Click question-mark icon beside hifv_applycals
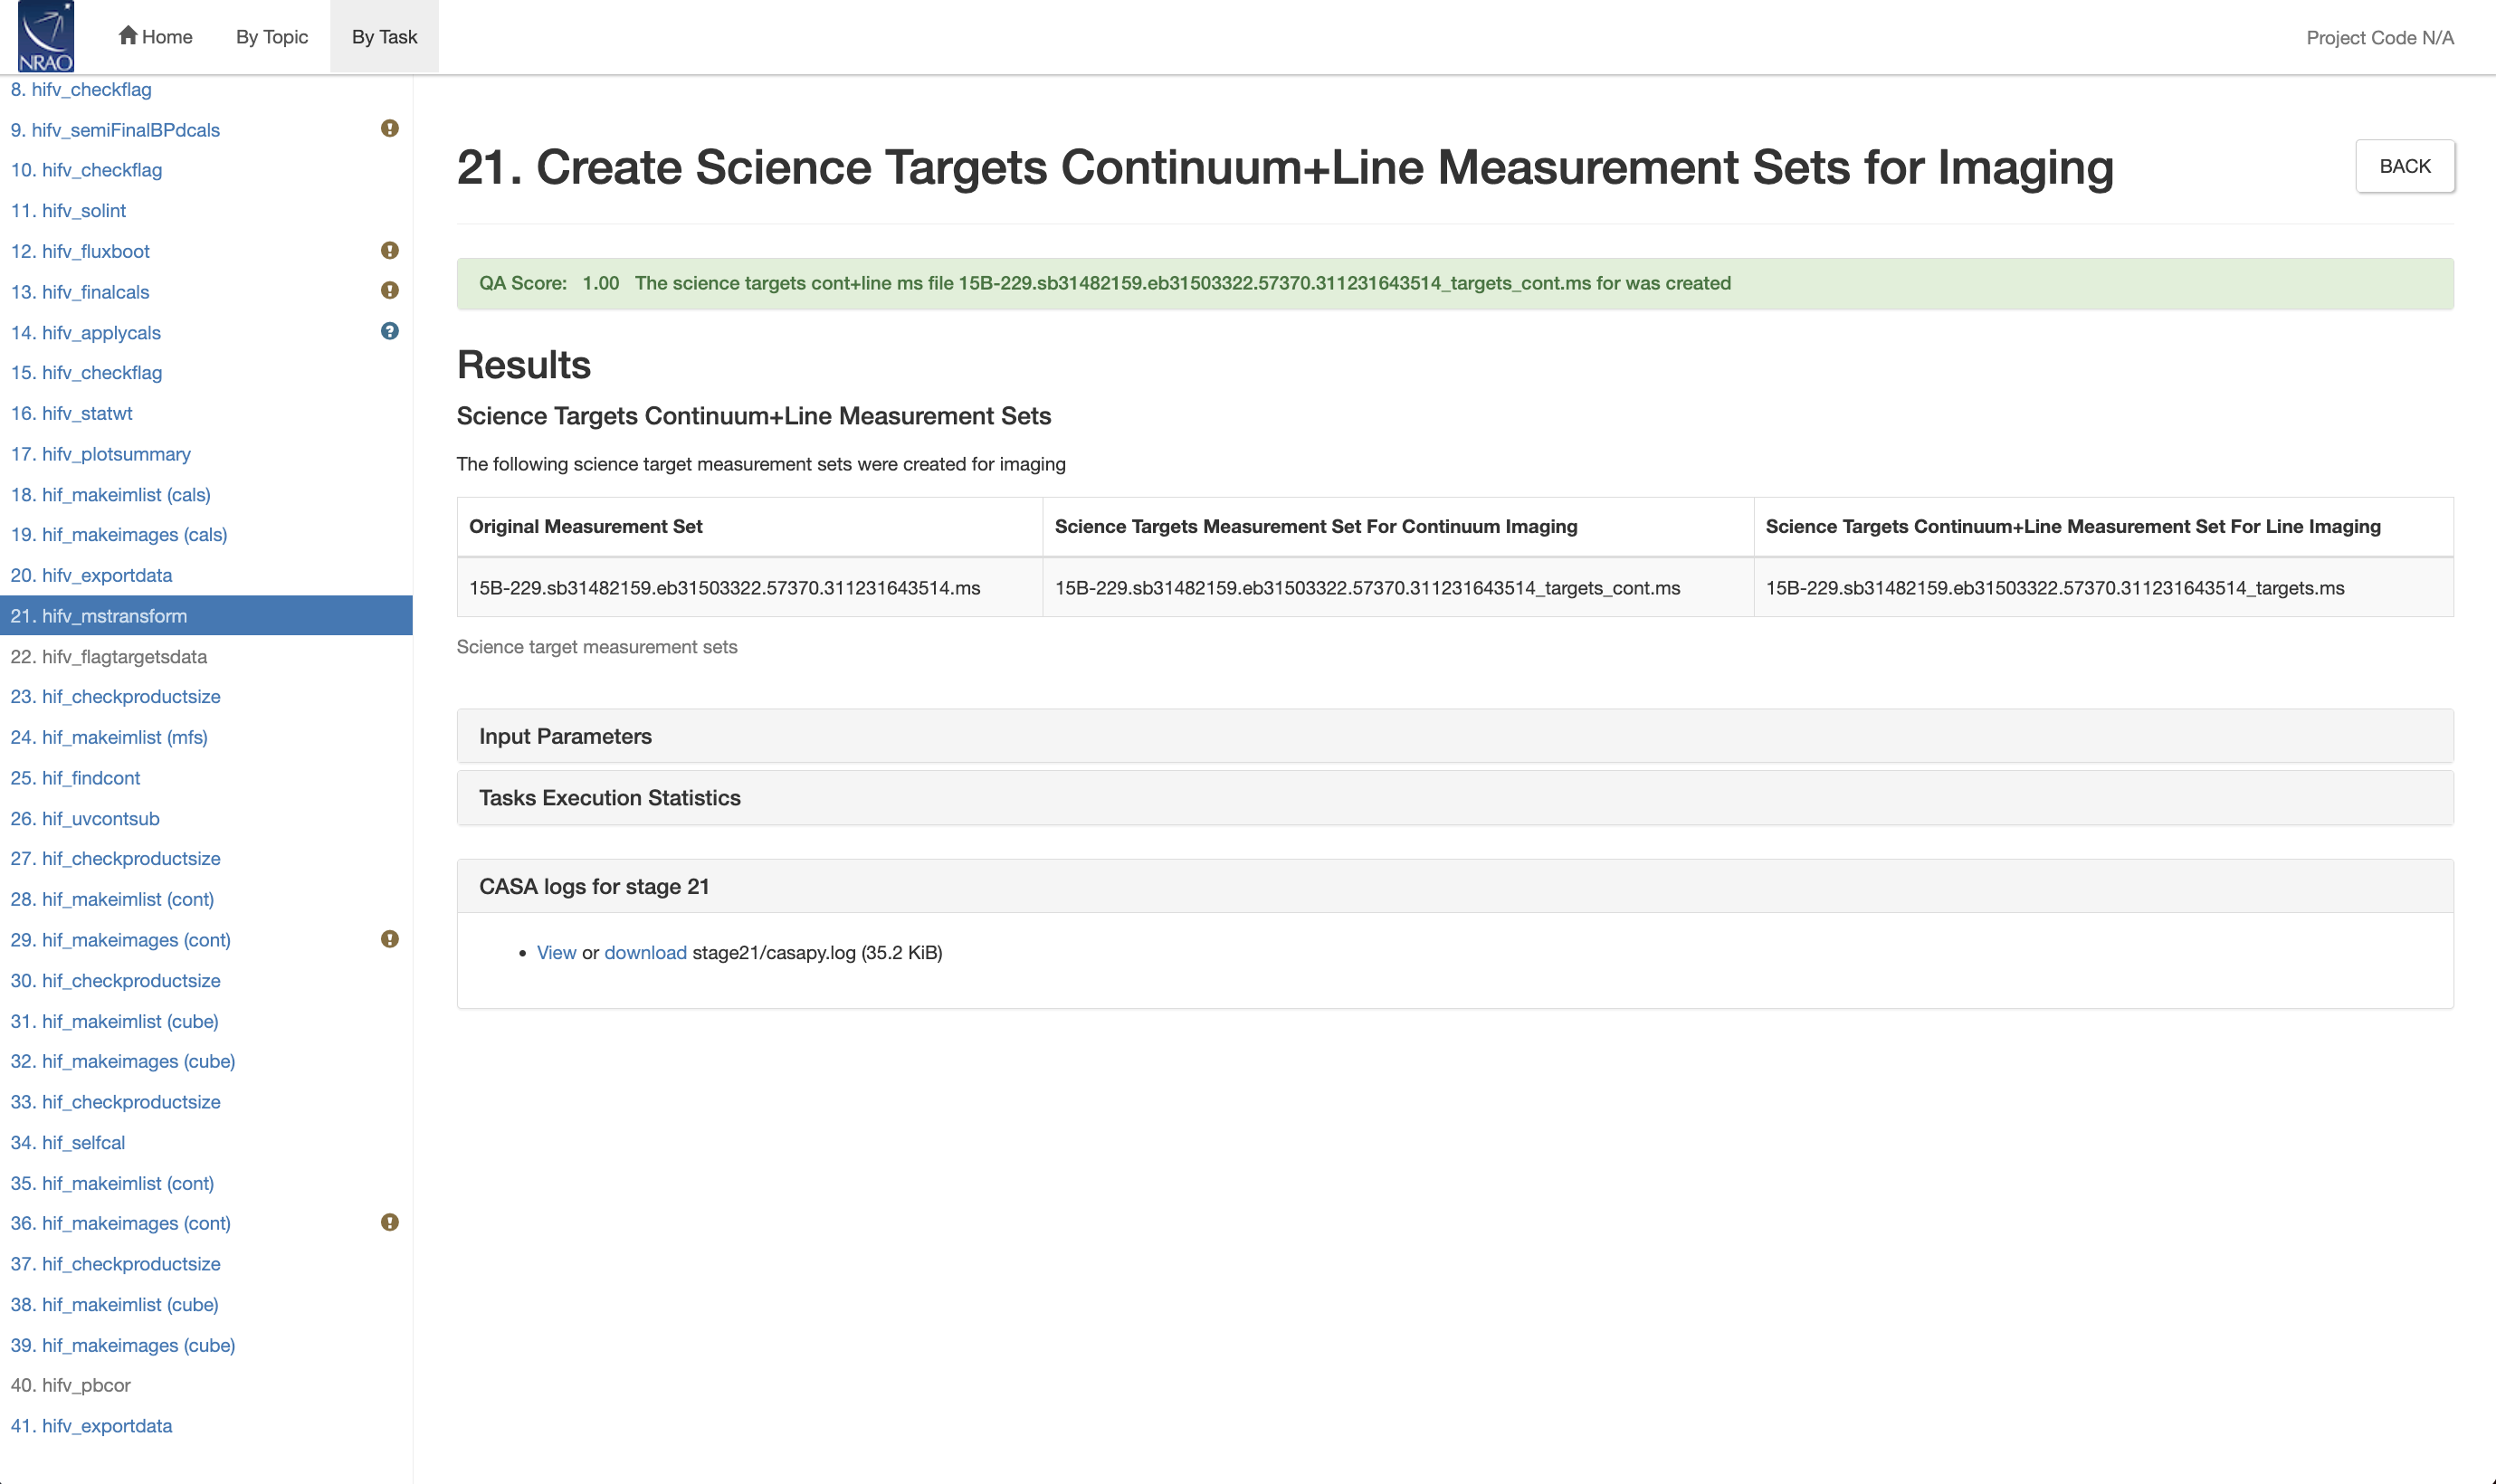This screenshot has height=1484, width=2496. point(390,331)
